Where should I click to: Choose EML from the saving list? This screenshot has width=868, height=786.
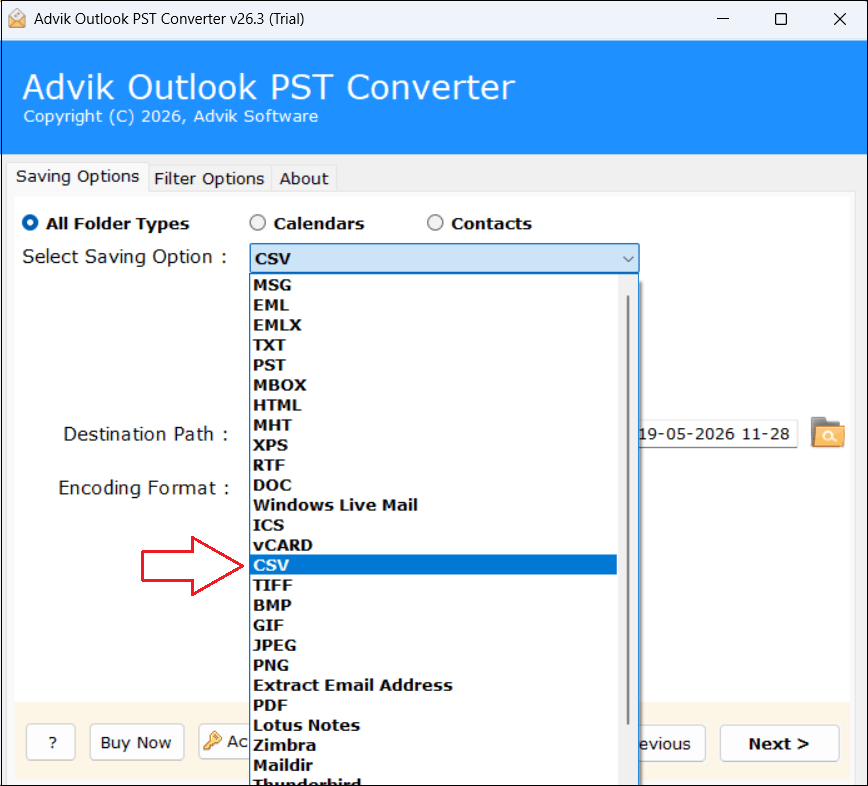point(434,305)
